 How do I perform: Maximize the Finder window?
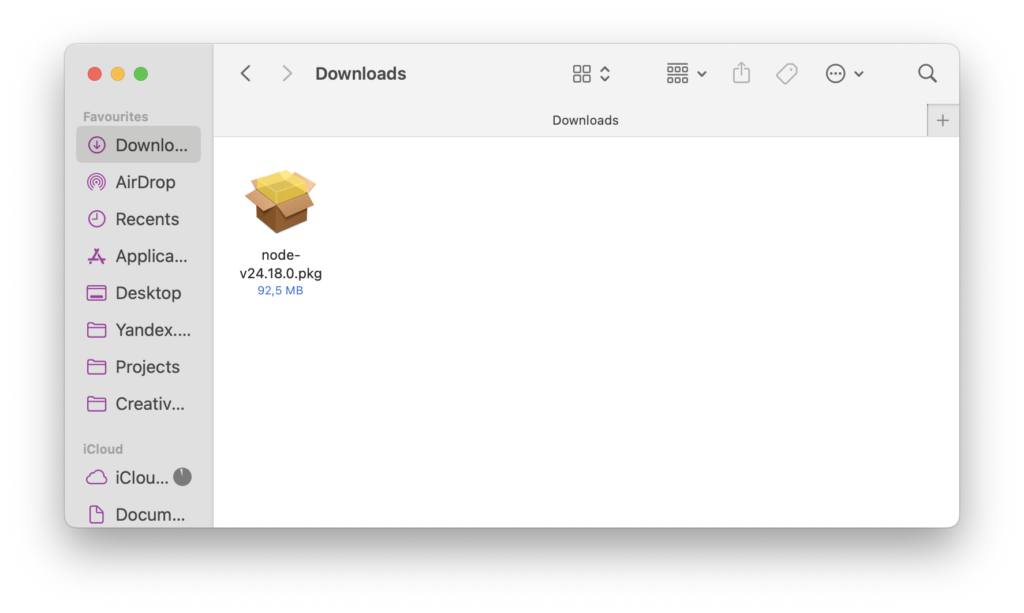click(x=140, y=74)
